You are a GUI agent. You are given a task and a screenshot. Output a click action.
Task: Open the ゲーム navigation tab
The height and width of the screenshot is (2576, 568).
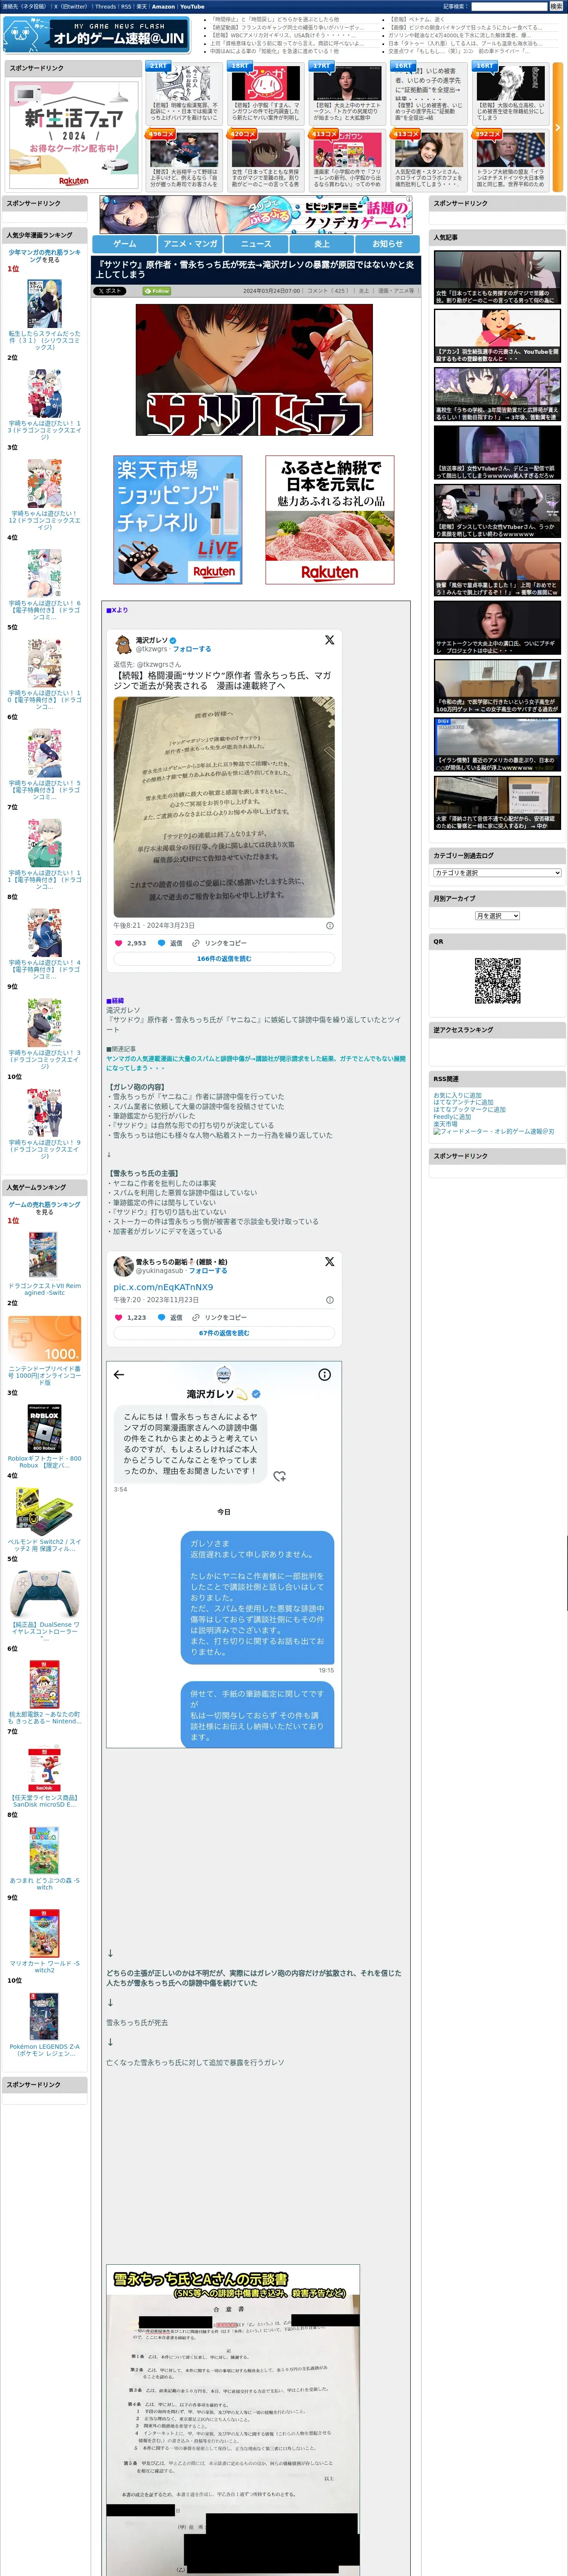tap(125, 244)
